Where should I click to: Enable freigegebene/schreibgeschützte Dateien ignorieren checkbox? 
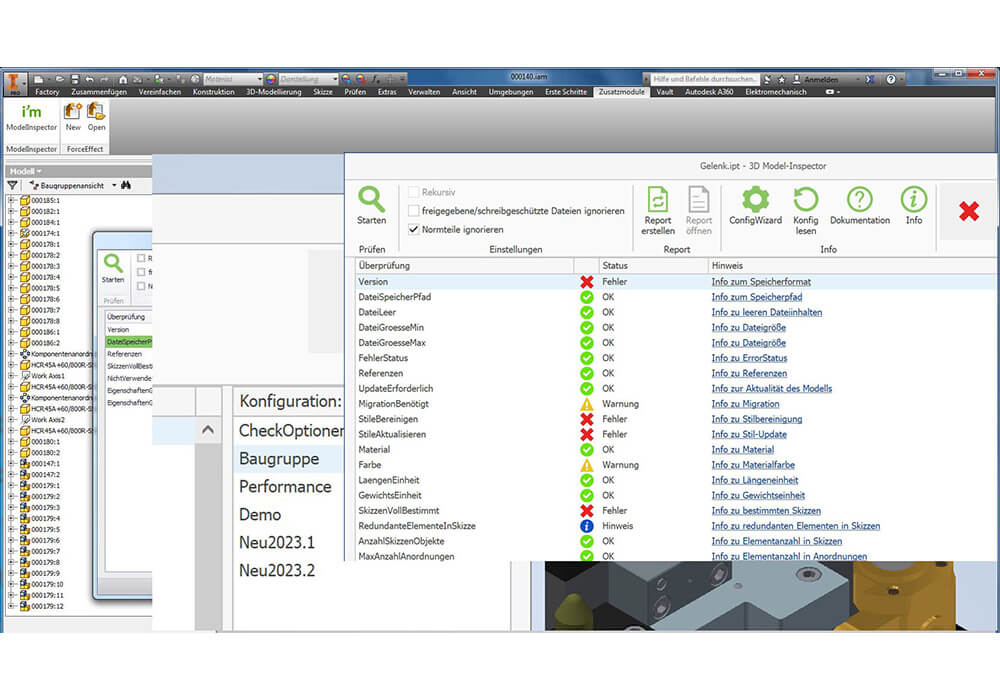point(414,211)
